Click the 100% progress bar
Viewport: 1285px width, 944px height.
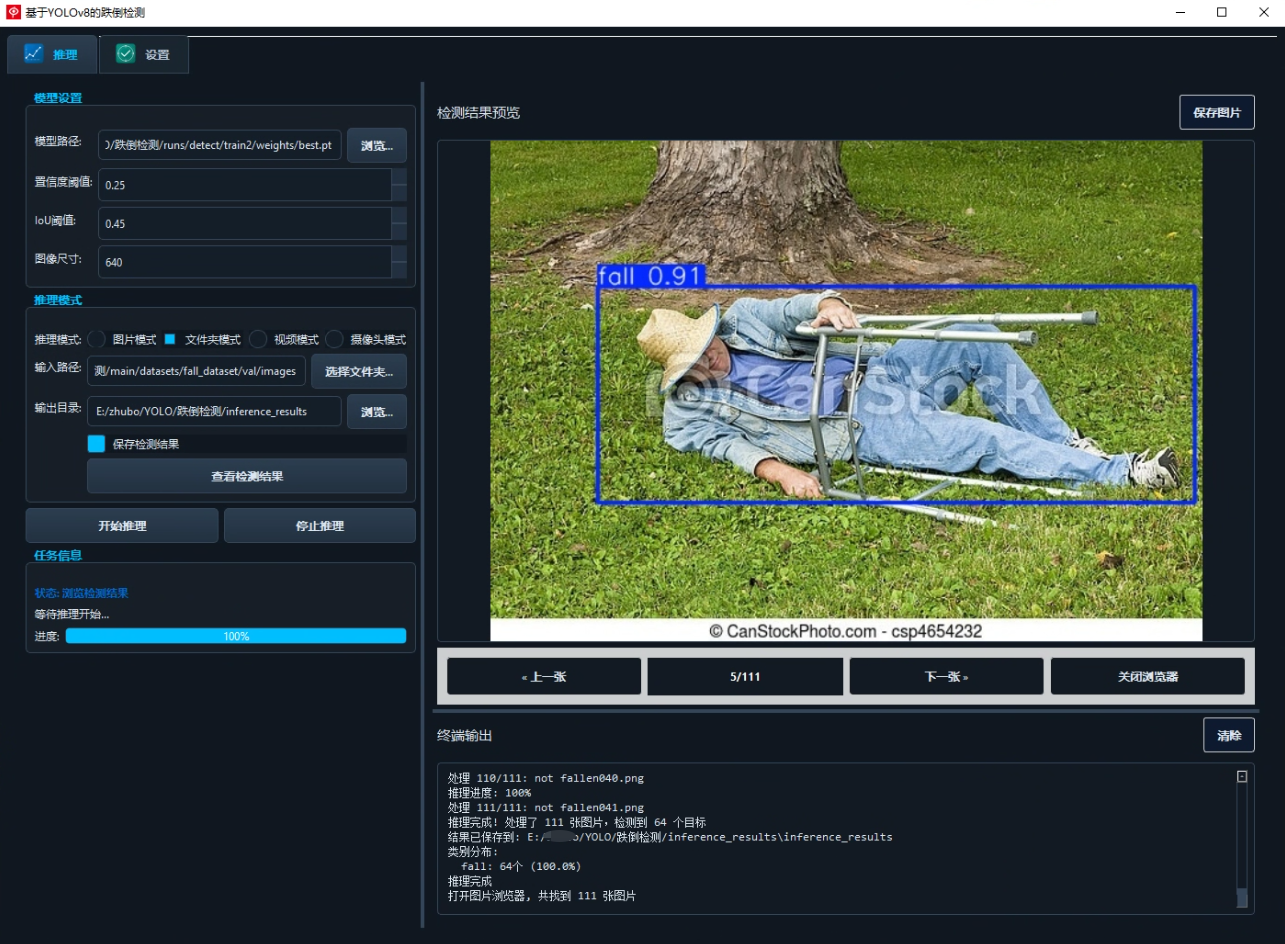click(x=236, y=636)
